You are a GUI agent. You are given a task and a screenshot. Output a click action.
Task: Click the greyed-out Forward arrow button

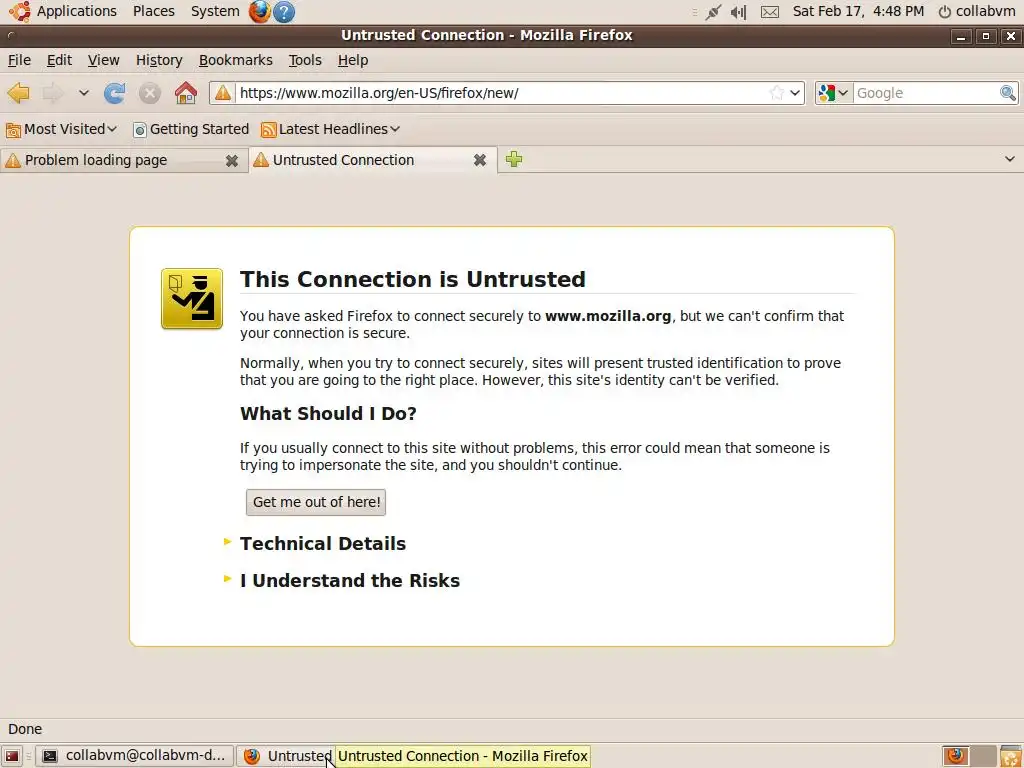click(53, 93)
